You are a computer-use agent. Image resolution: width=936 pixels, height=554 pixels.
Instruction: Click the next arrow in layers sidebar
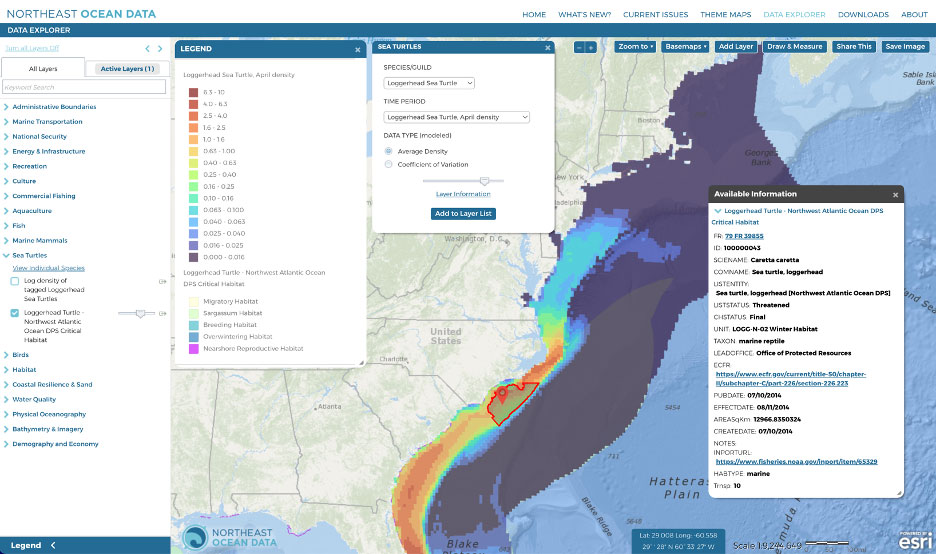click(160, 48)
